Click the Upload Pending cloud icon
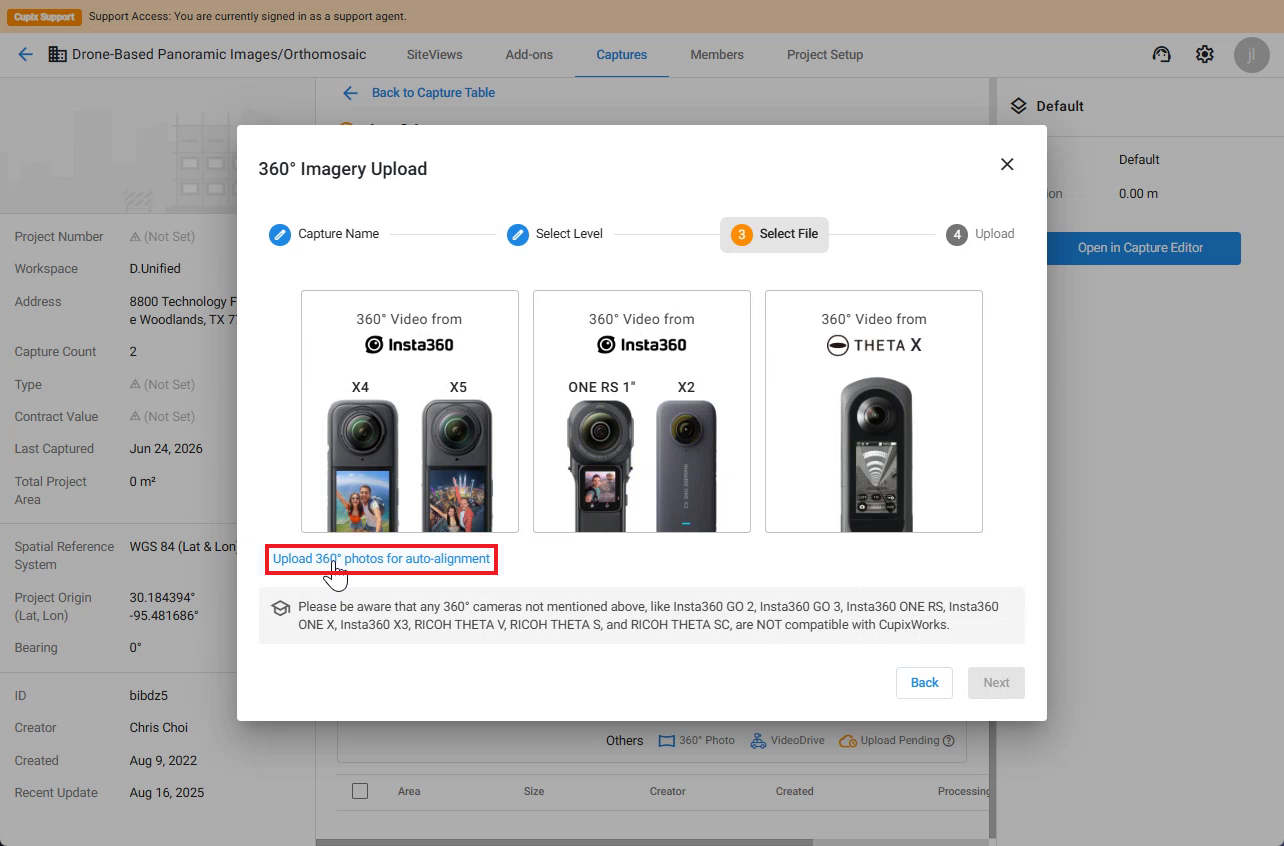 pos(847,741)
